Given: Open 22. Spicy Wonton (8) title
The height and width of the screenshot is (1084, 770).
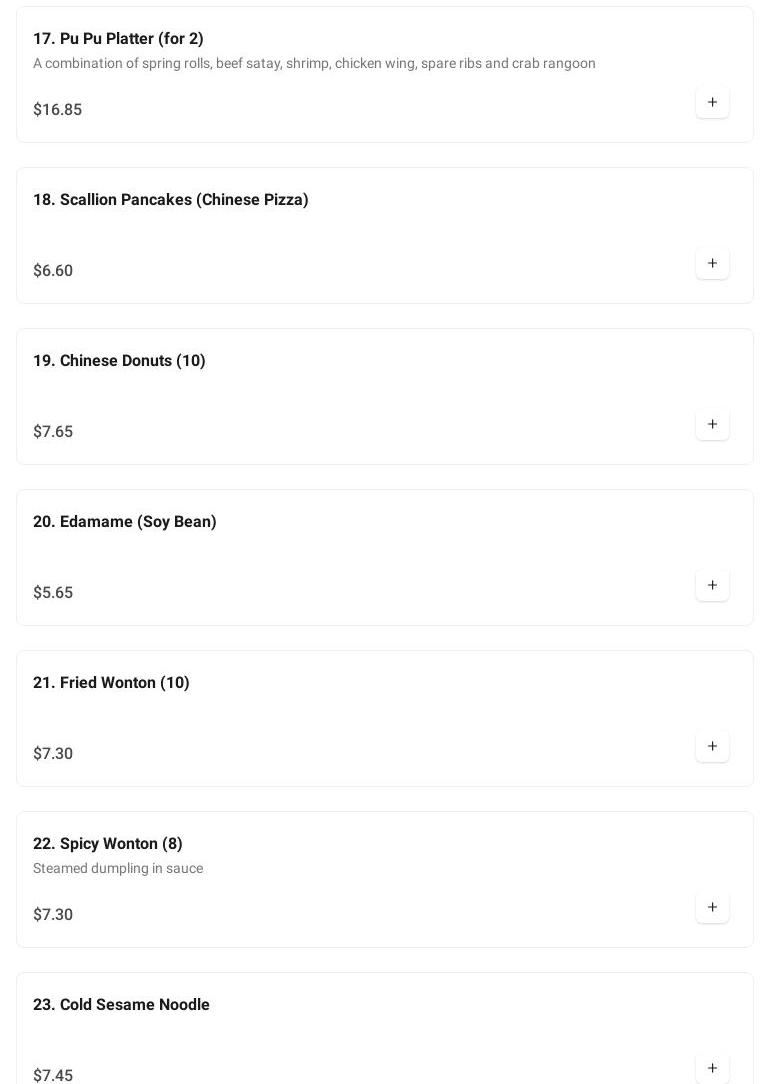Looking at the screenshot, I should (x=108, y=844).
